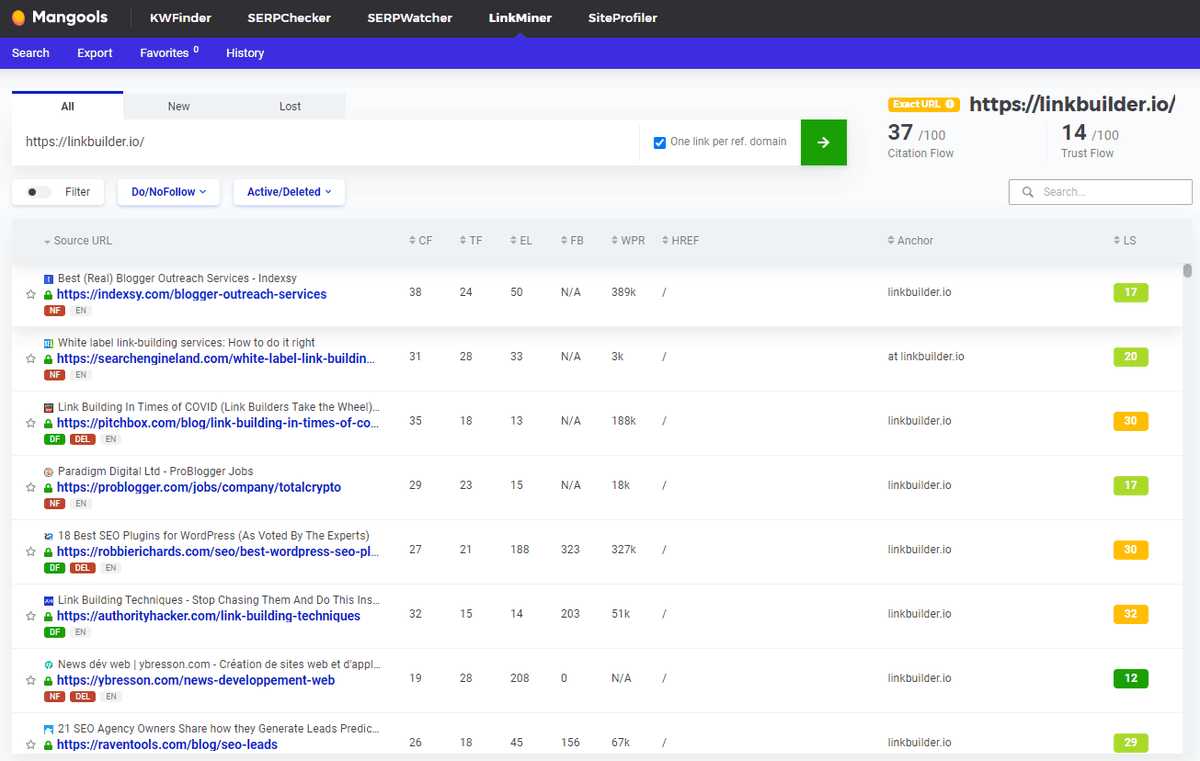The height and width of the screenshot is (761, 1200).
Task: Switch to the Lost links tab
Action: [290, 106]
